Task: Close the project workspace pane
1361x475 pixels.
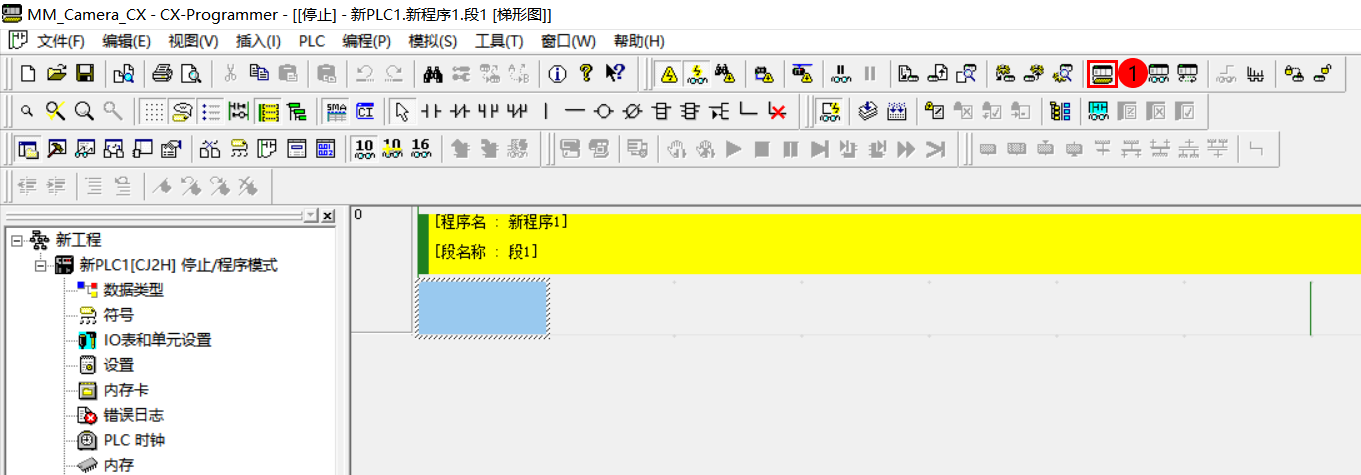Action: [x=328, y=216]
